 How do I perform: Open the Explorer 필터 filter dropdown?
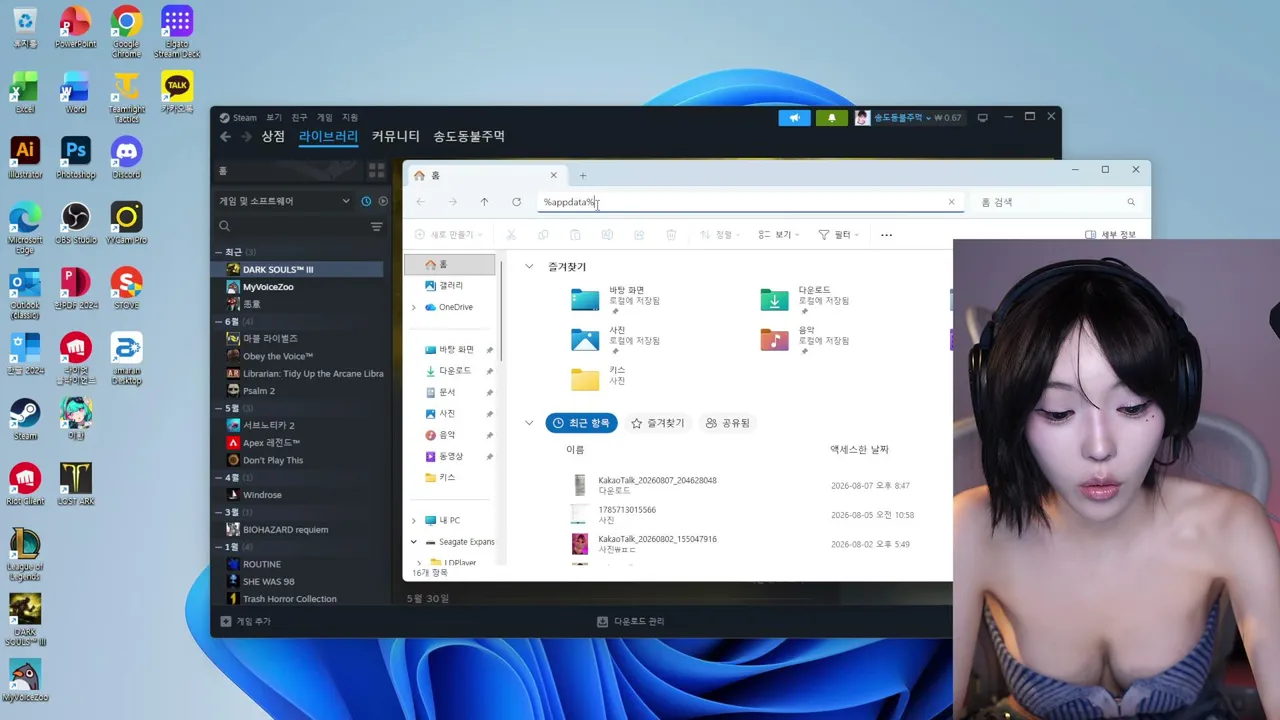point(838,235)
